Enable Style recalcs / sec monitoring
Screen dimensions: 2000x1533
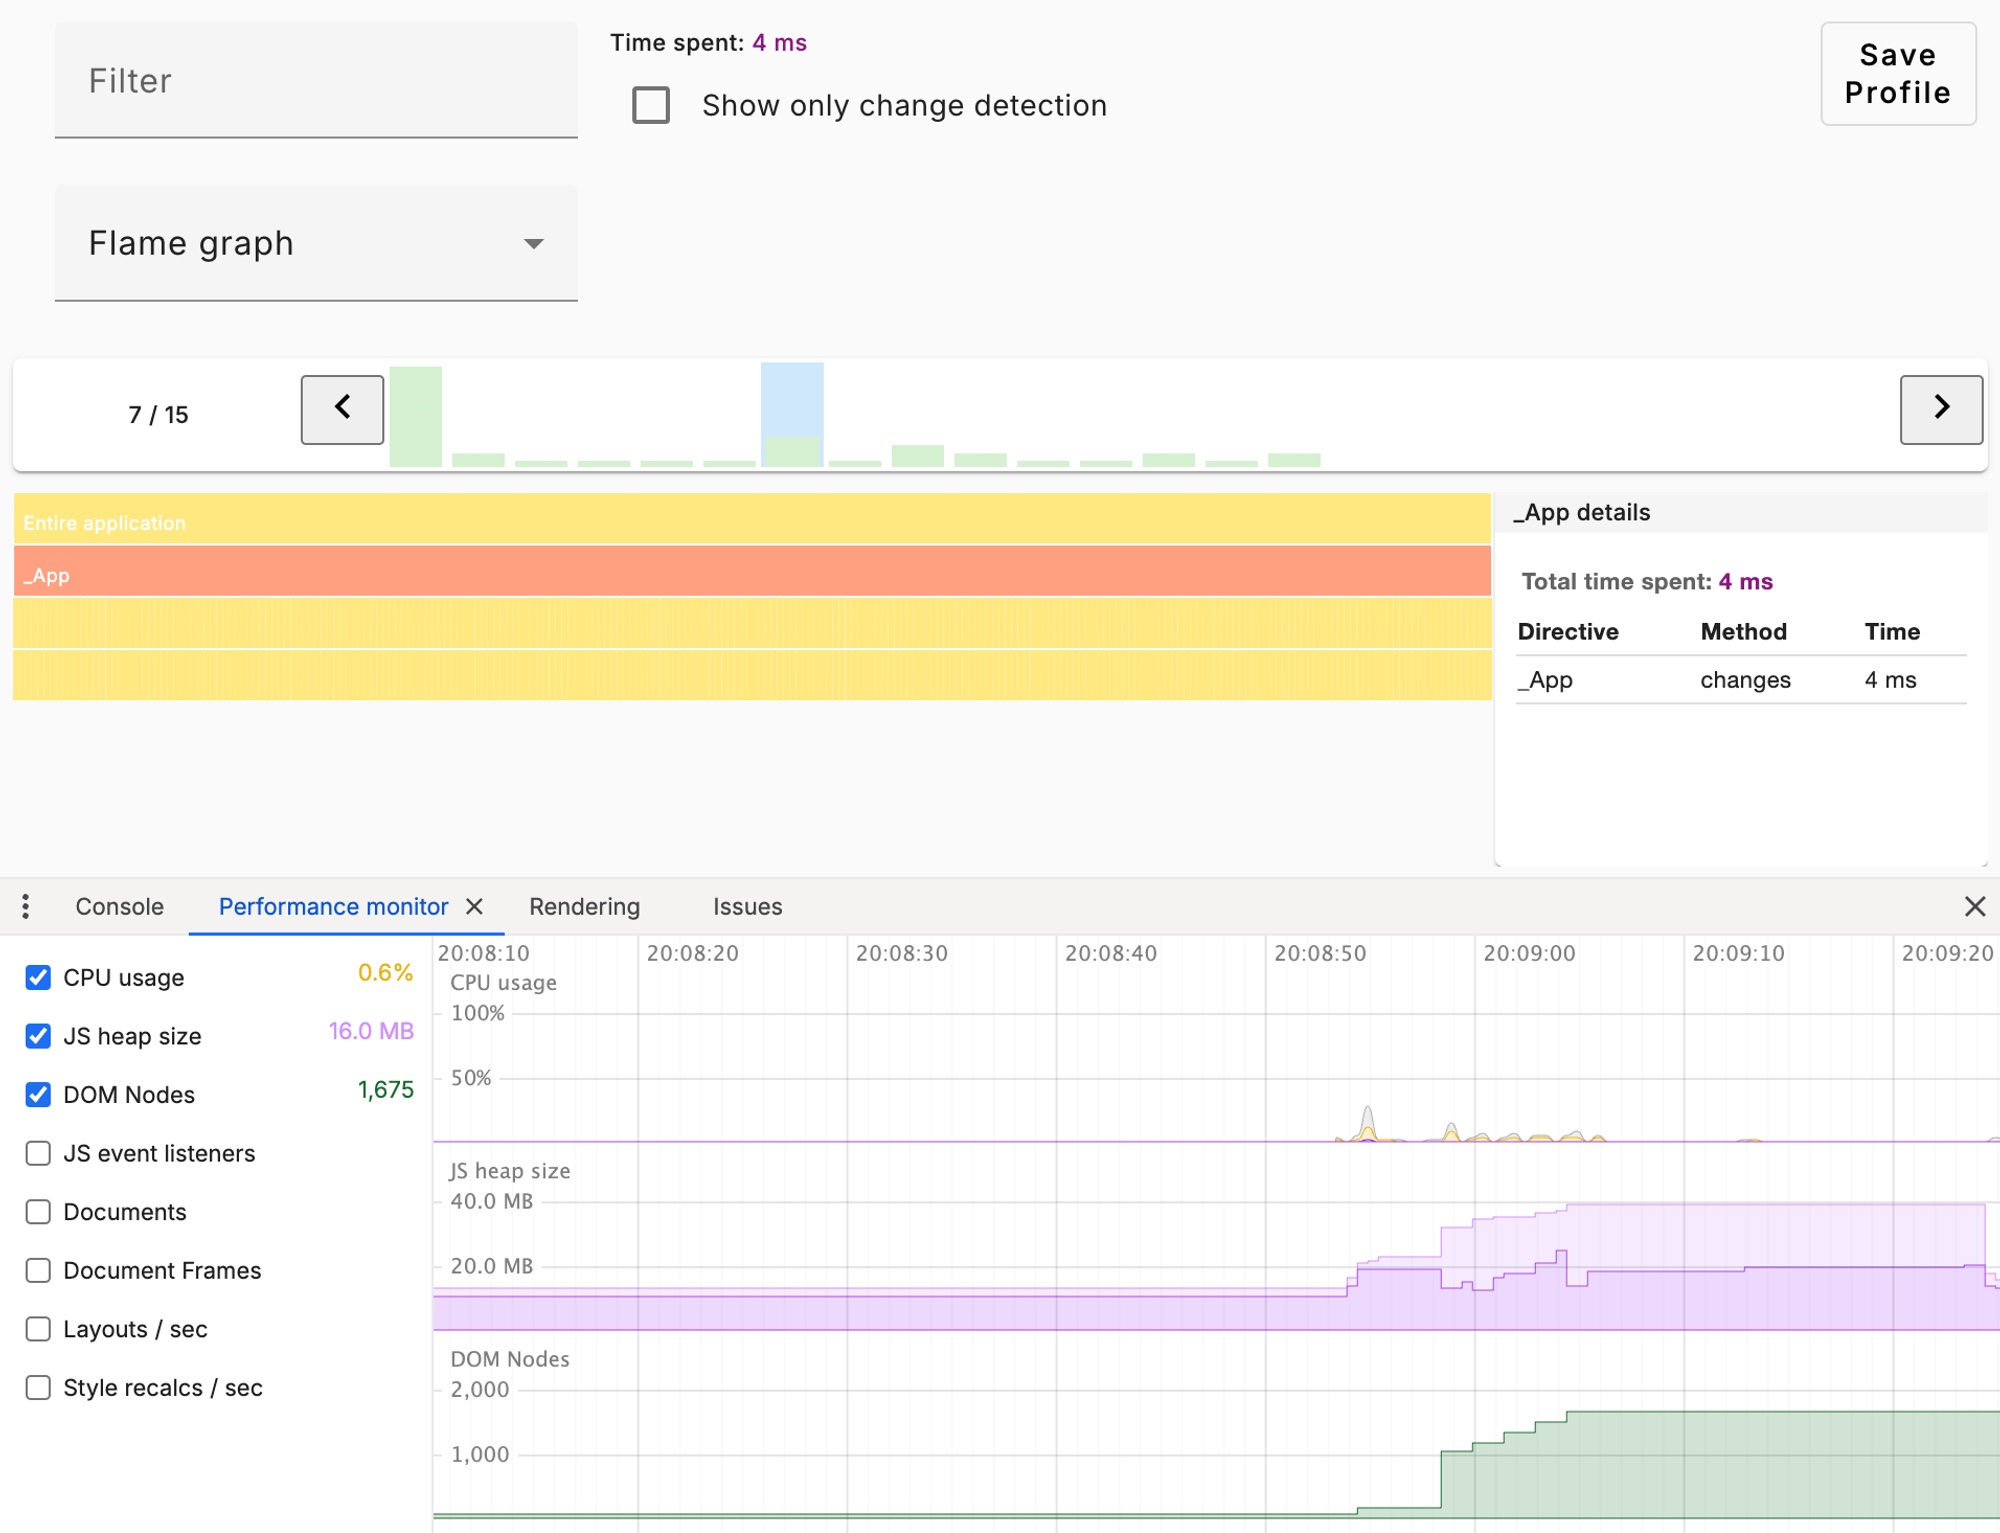point(38,1387)
